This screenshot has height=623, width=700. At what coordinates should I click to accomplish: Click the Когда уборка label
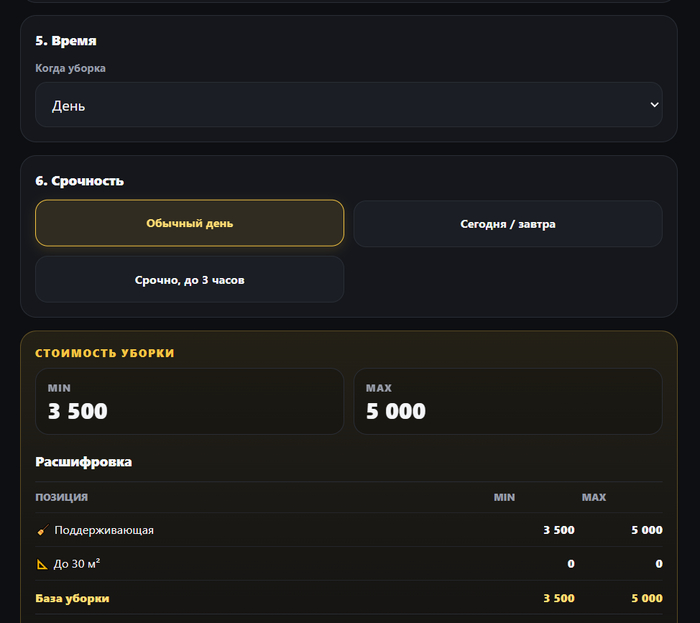[x=71, y=68]
